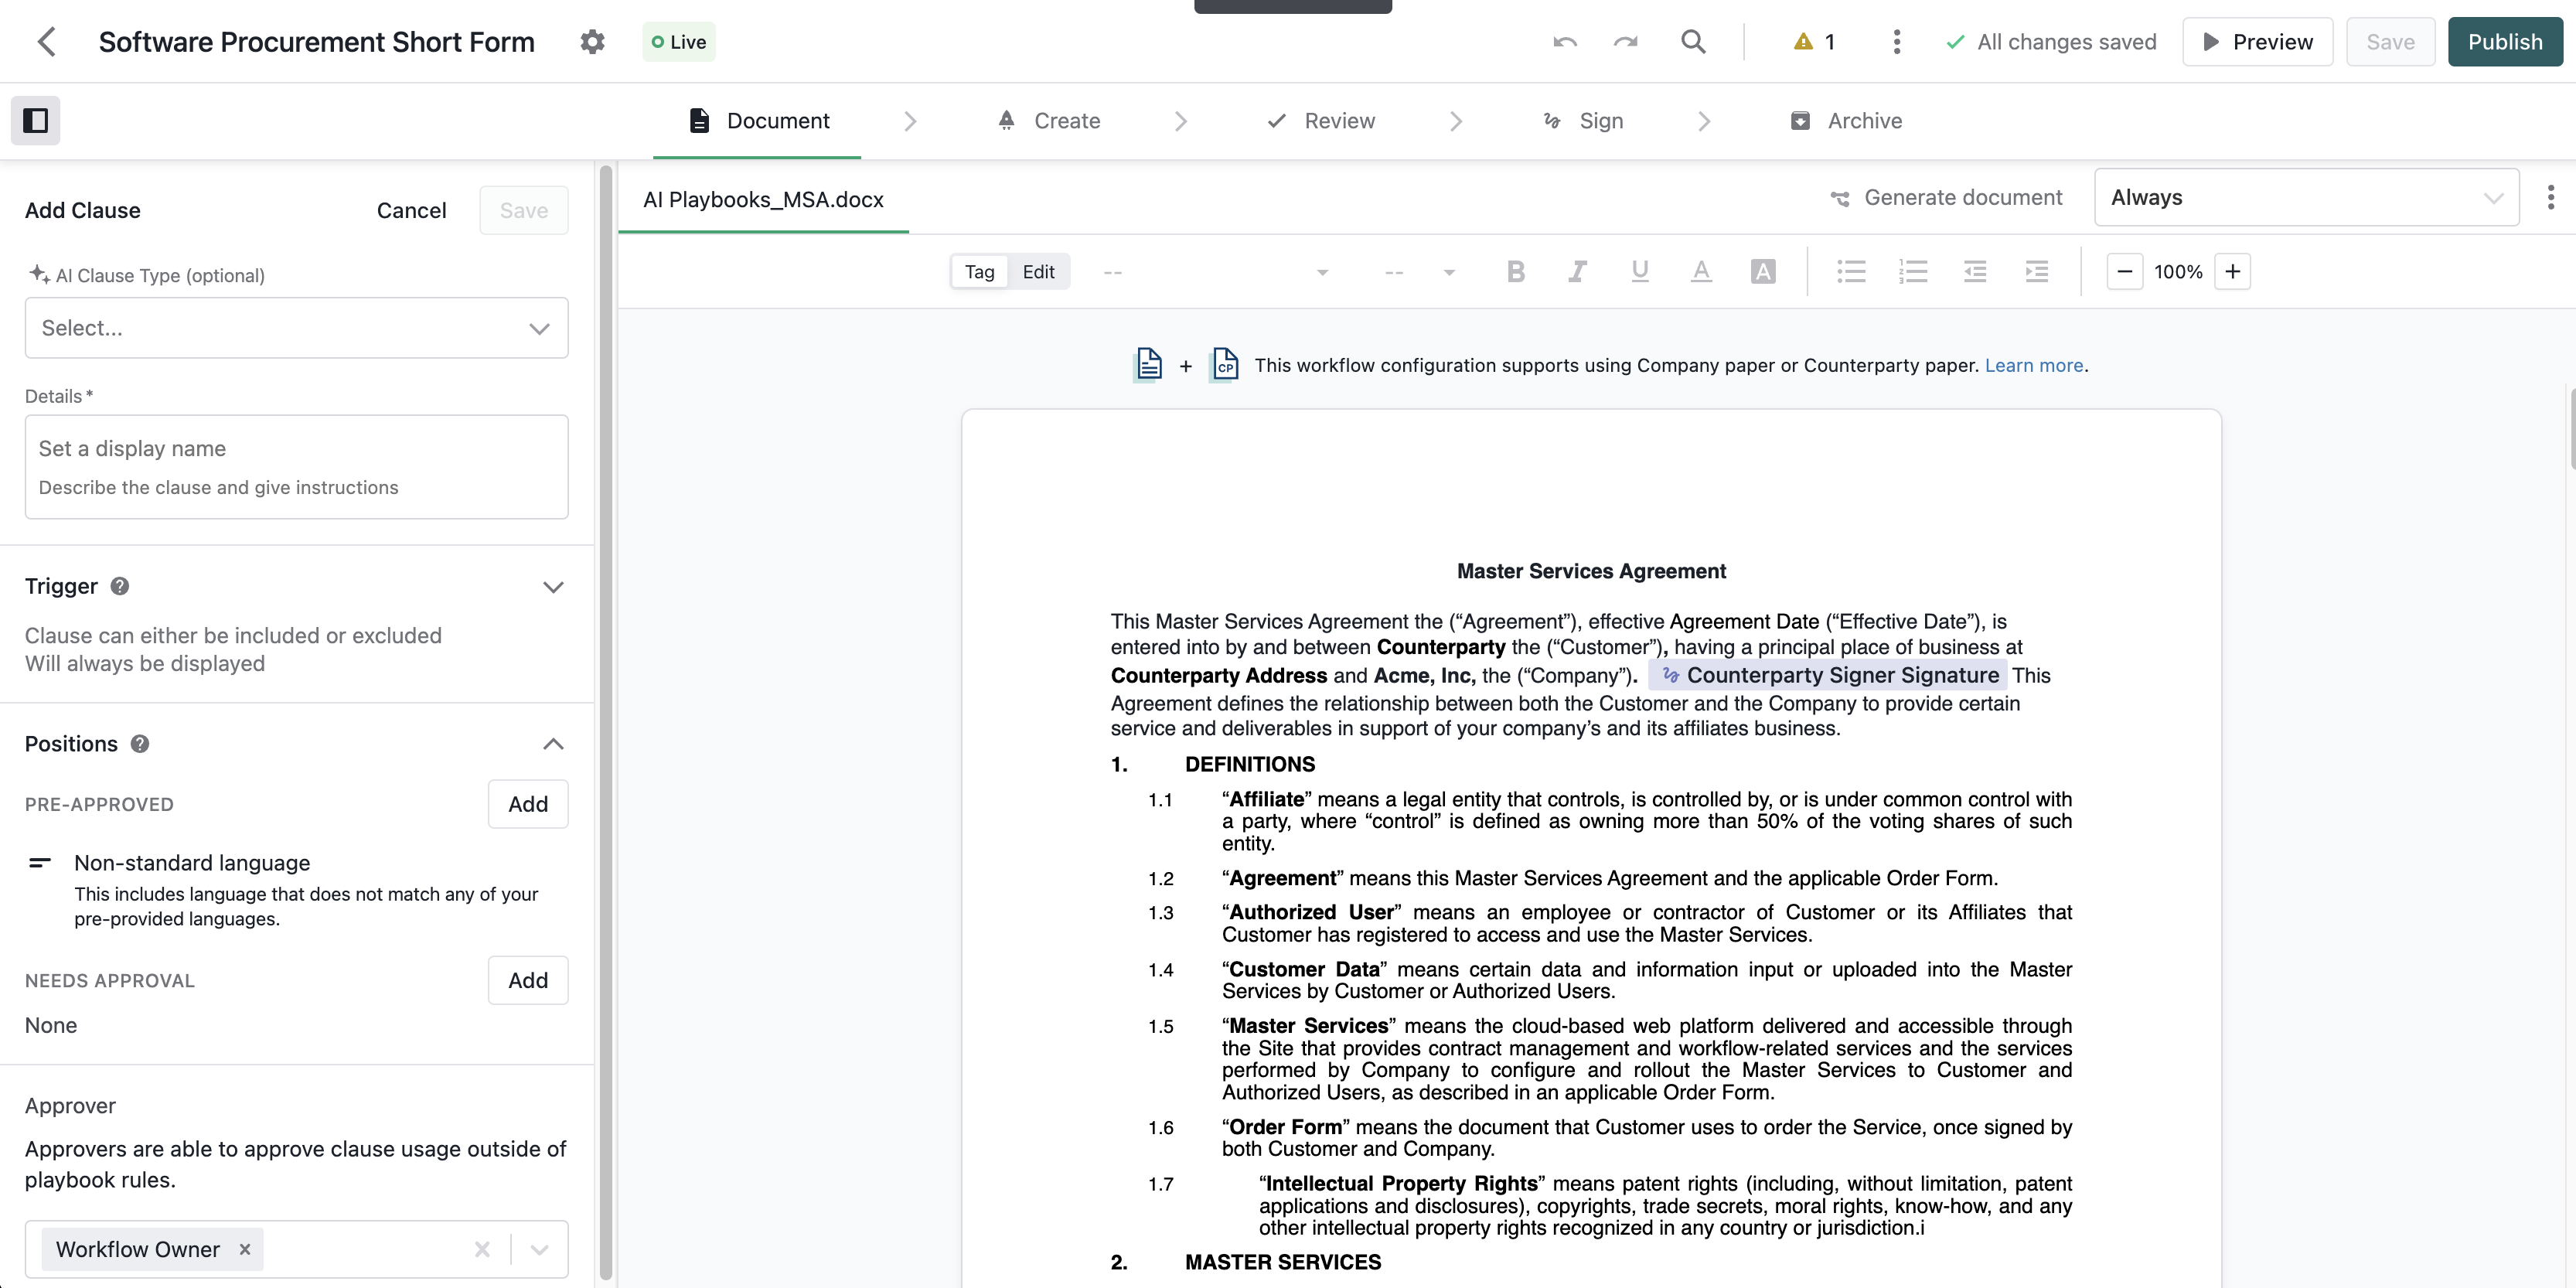Click the Publish button
Image resolution: width=2576 pixels, height=1288 pixels.
click(x=2504, y=42)
